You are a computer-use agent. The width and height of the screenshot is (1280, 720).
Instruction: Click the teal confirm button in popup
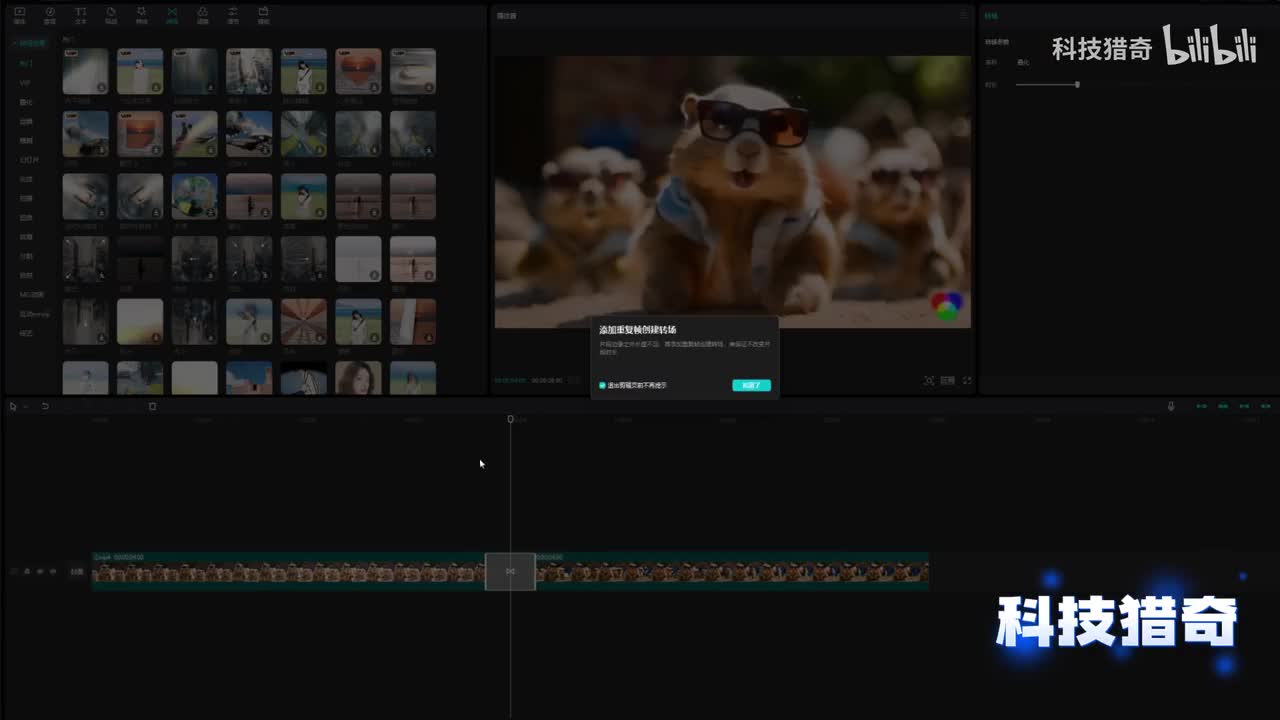click(751, 385)
